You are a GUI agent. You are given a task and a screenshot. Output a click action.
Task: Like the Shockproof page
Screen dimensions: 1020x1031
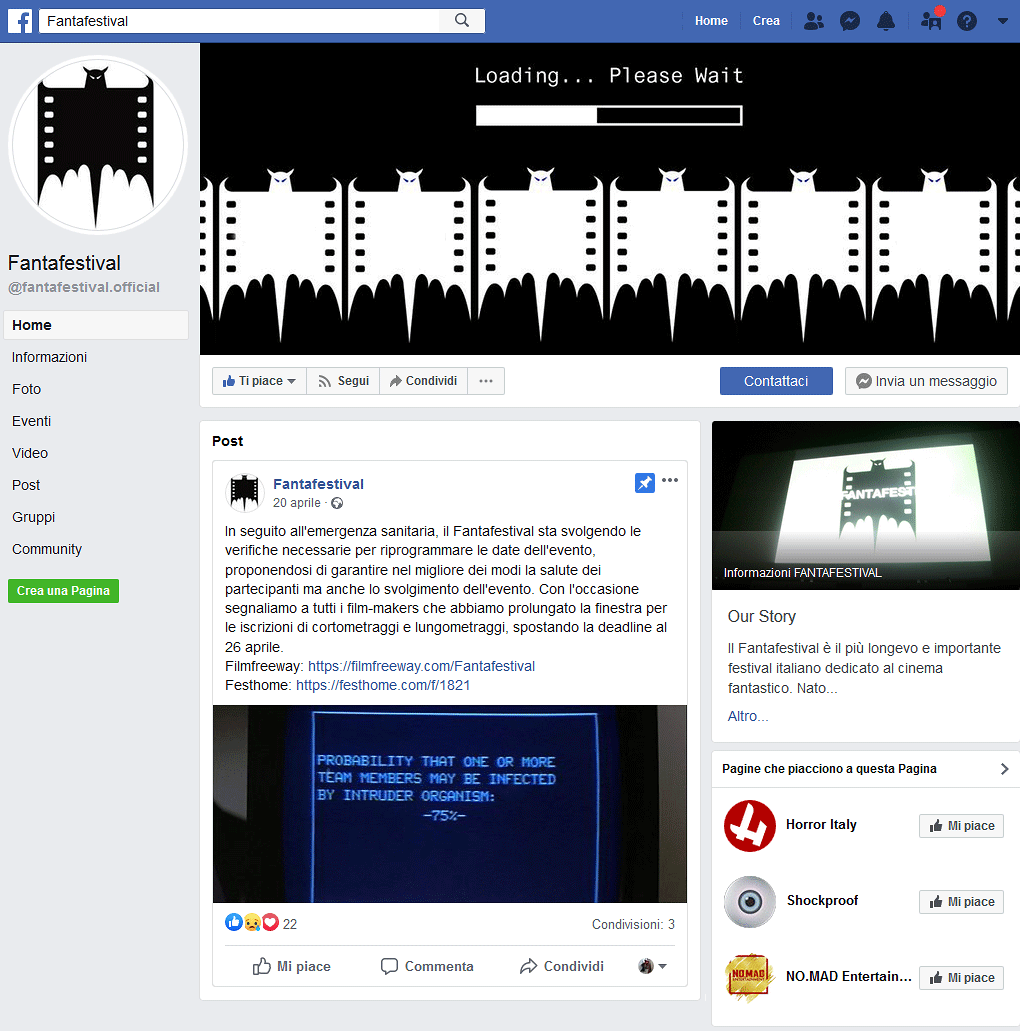[x=961, y=901]
